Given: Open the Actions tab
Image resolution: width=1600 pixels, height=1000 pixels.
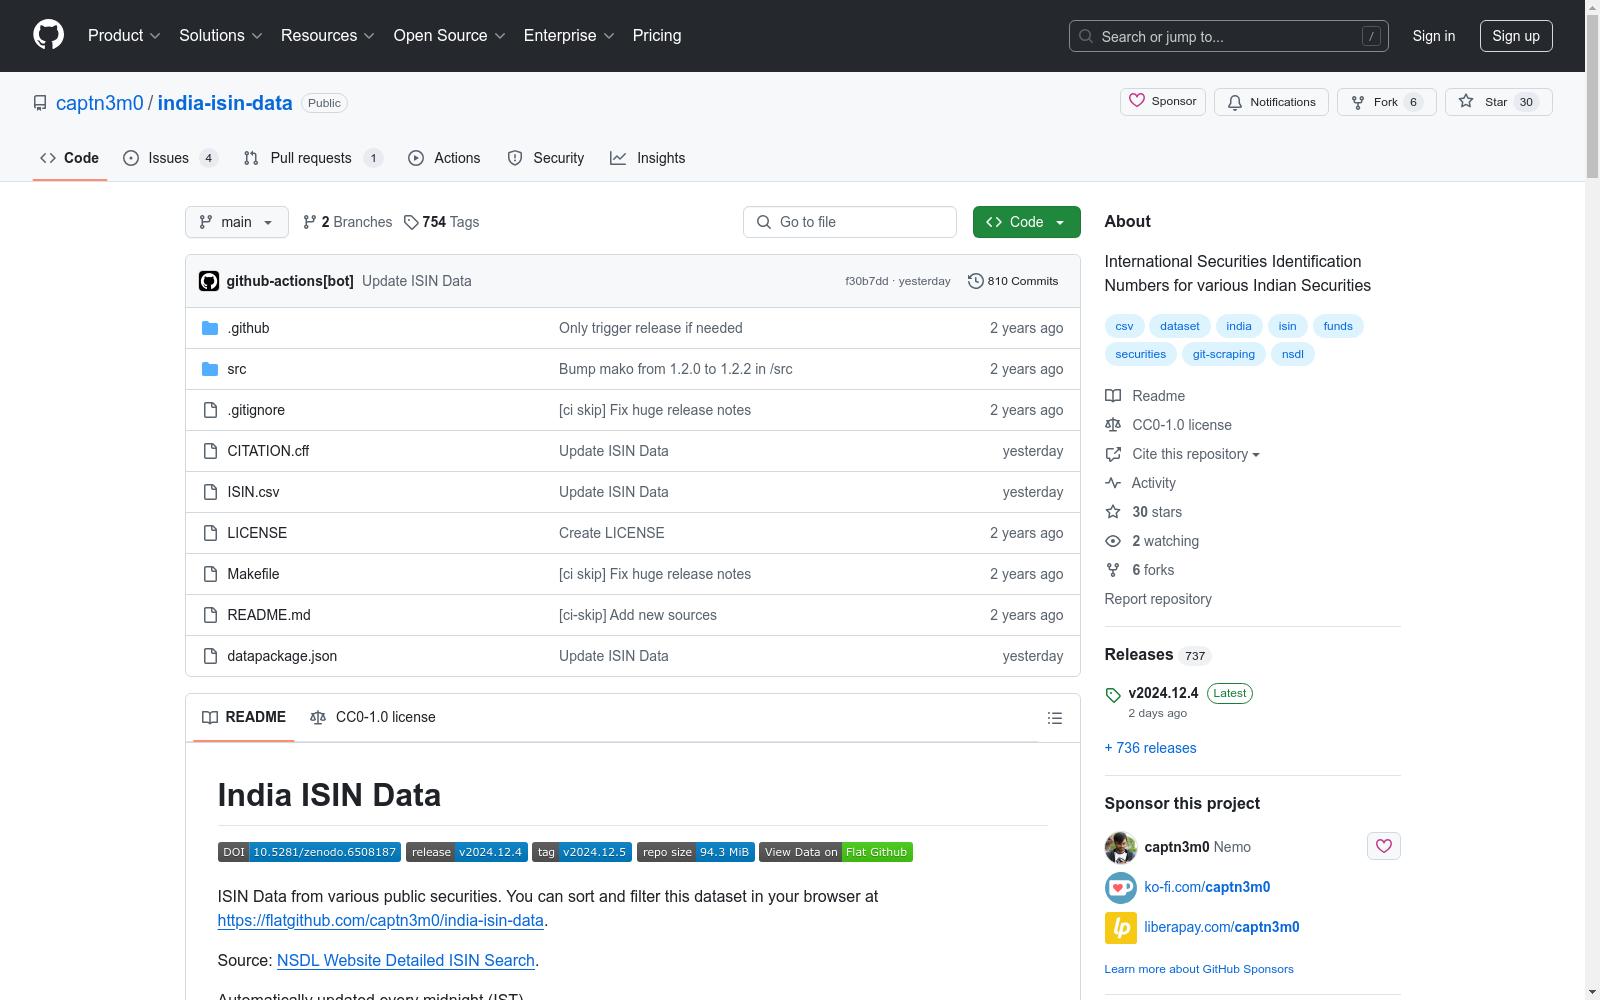Looking at the screenshot, I should [x=444, y=158].
